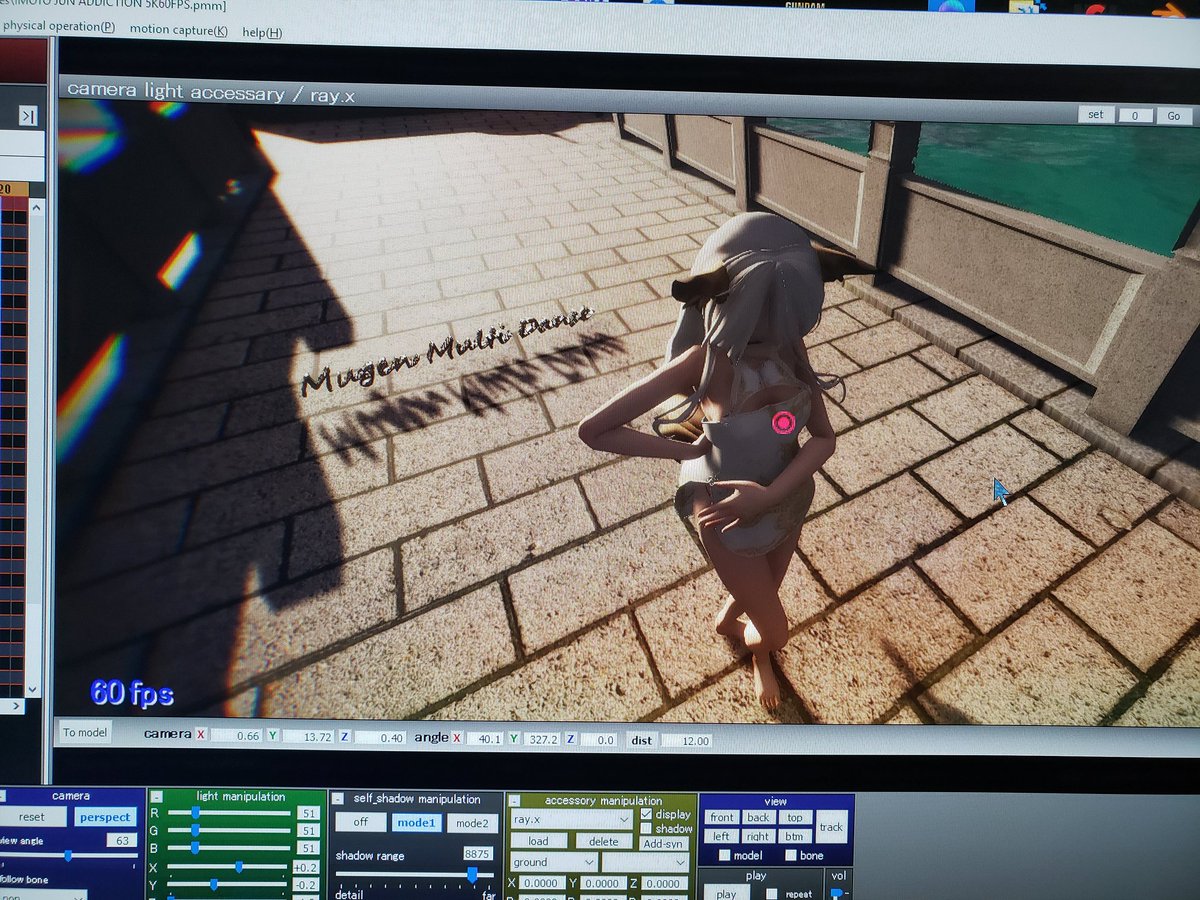Click the play button
The image size is (1200, 900).
727,893
